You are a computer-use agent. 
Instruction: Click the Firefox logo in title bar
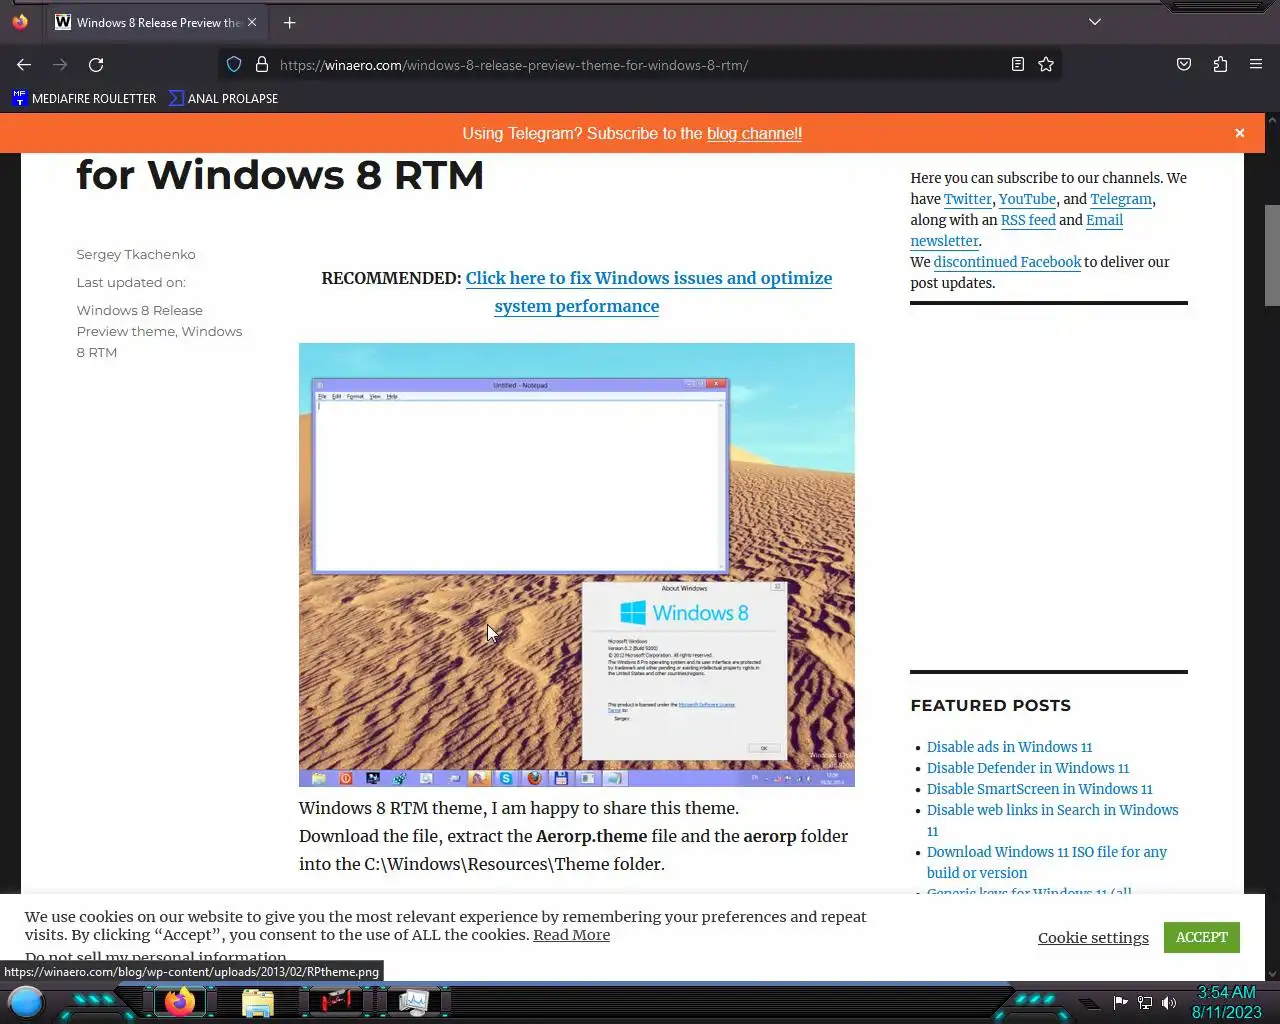click(20, 22)
